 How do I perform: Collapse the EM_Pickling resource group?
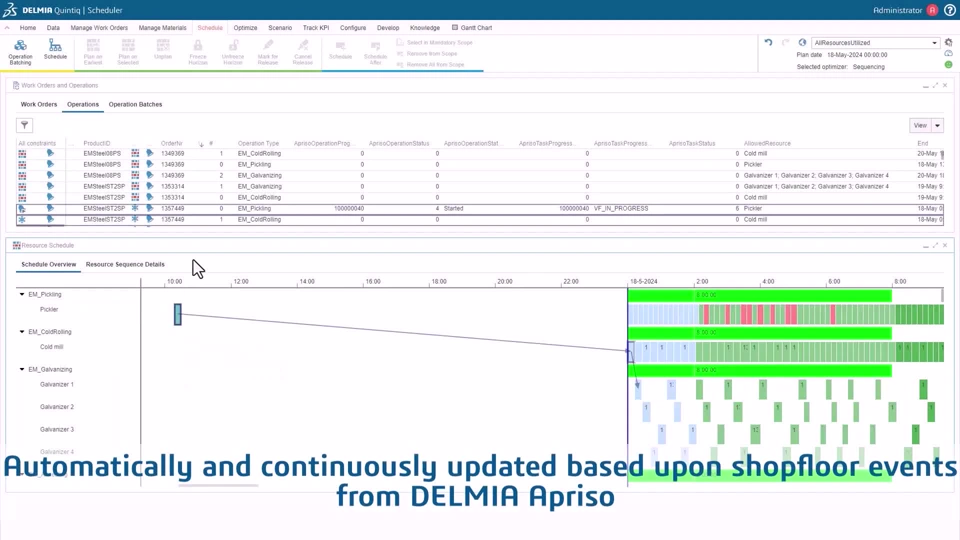[22, 294]
